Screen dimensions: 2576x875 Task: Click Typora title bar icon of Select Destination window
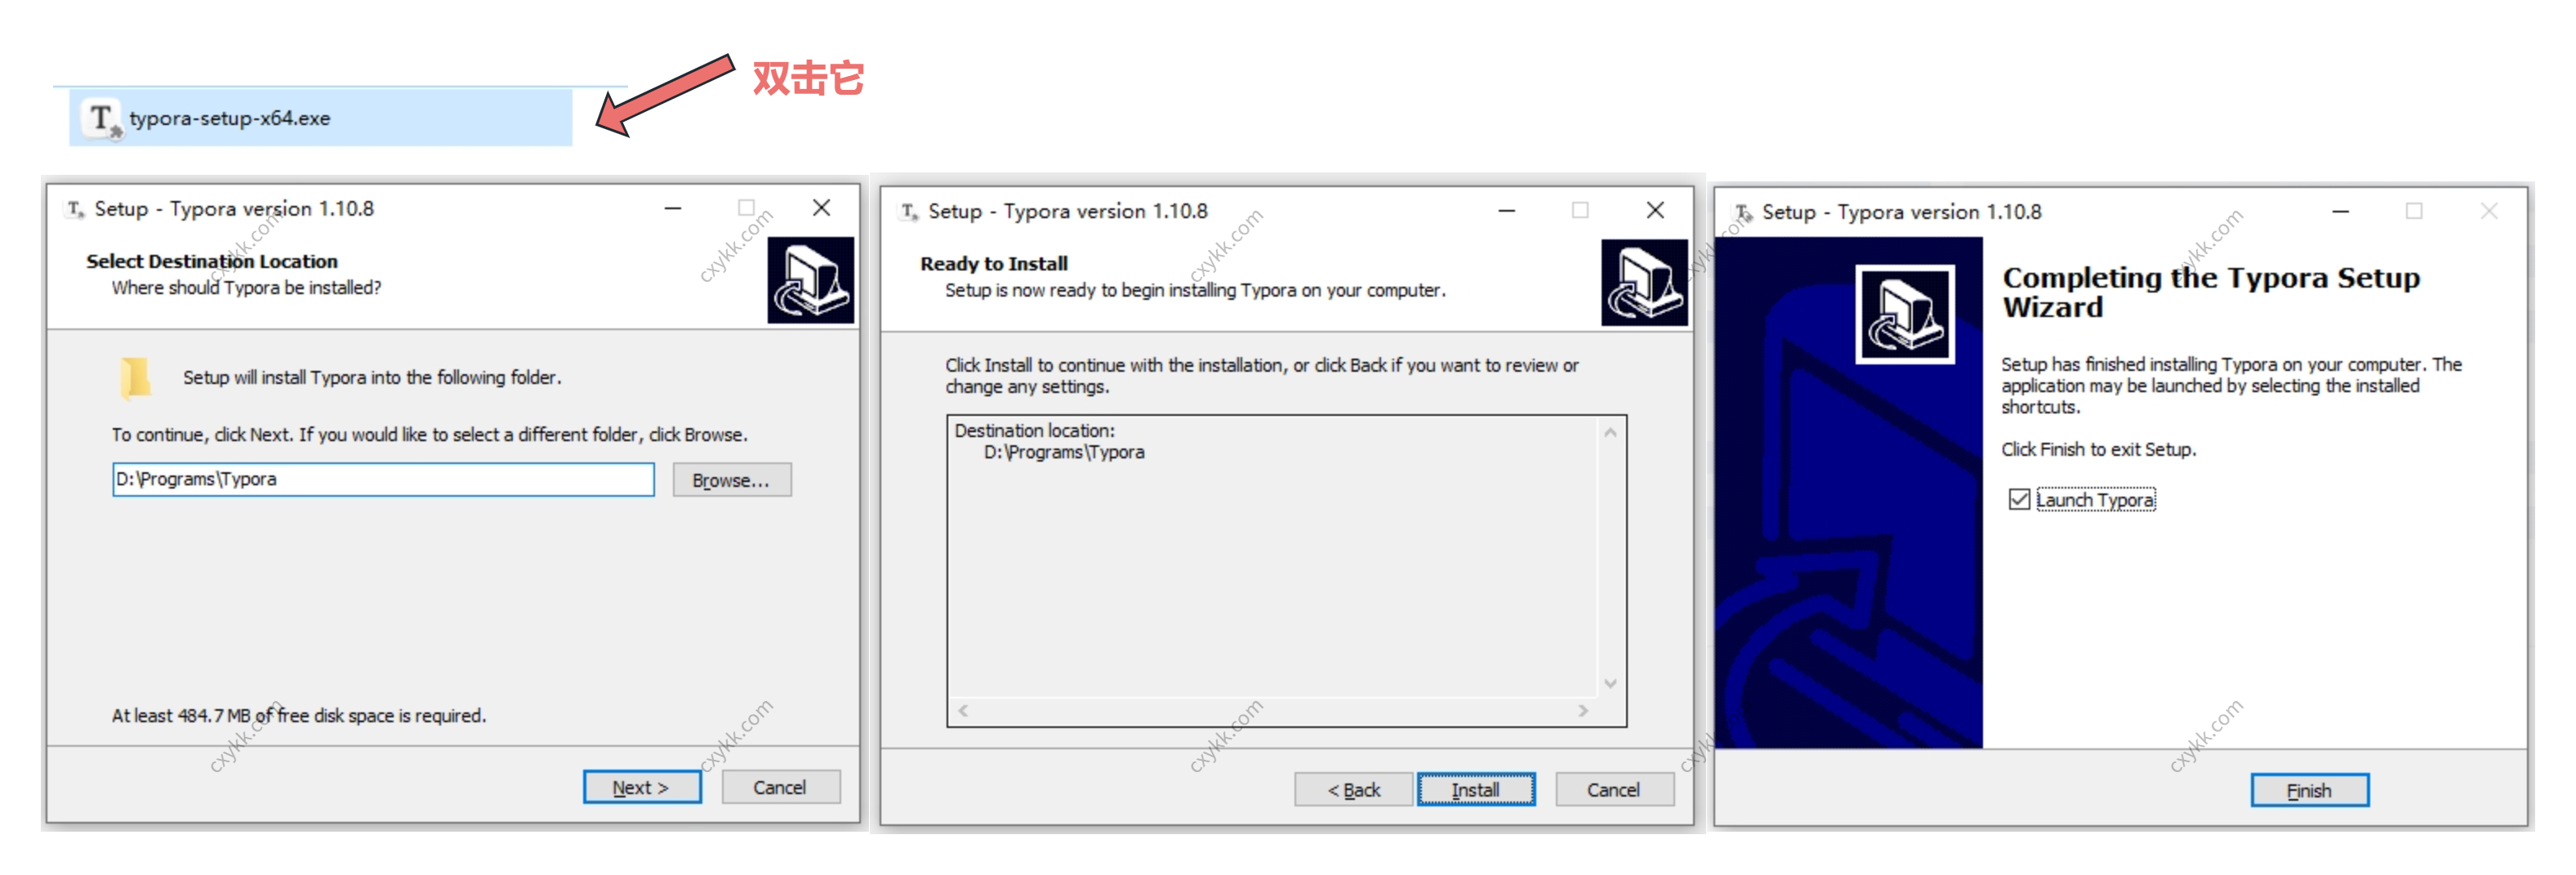(x=75, y=209)
